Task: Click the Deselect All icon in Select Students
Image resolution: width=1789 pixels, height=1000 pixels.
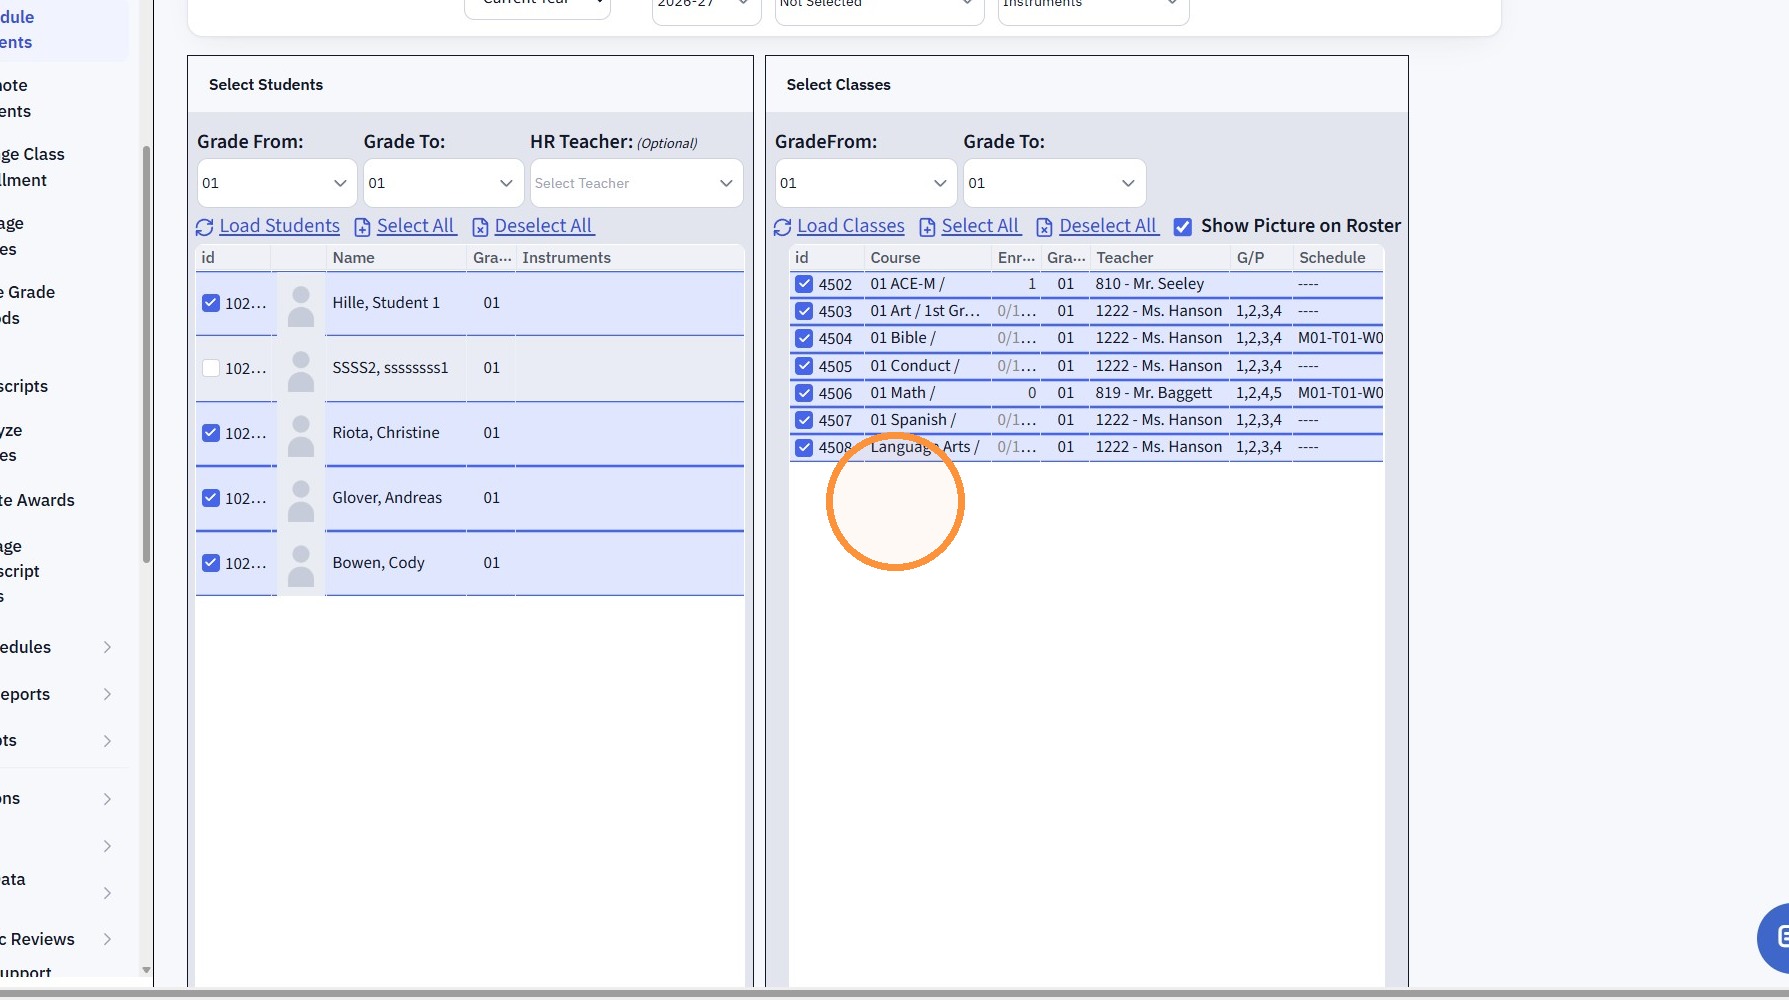Action: click(x=480, y=227)
